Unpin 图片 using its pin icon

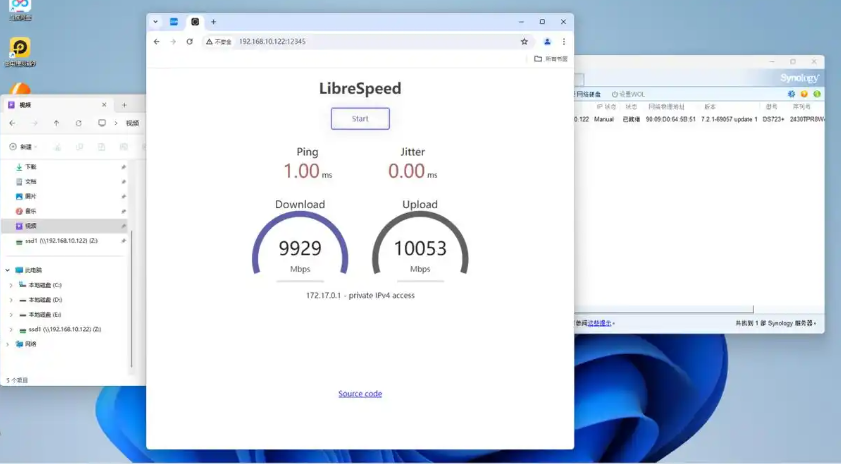click(123, 196)
